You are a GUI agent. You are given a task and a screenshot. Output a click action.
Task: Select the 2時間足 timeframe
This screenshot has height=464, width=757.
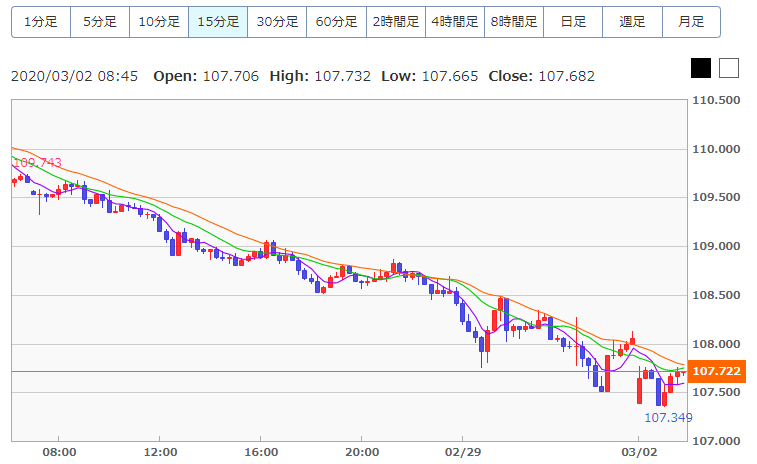(396, 22)
